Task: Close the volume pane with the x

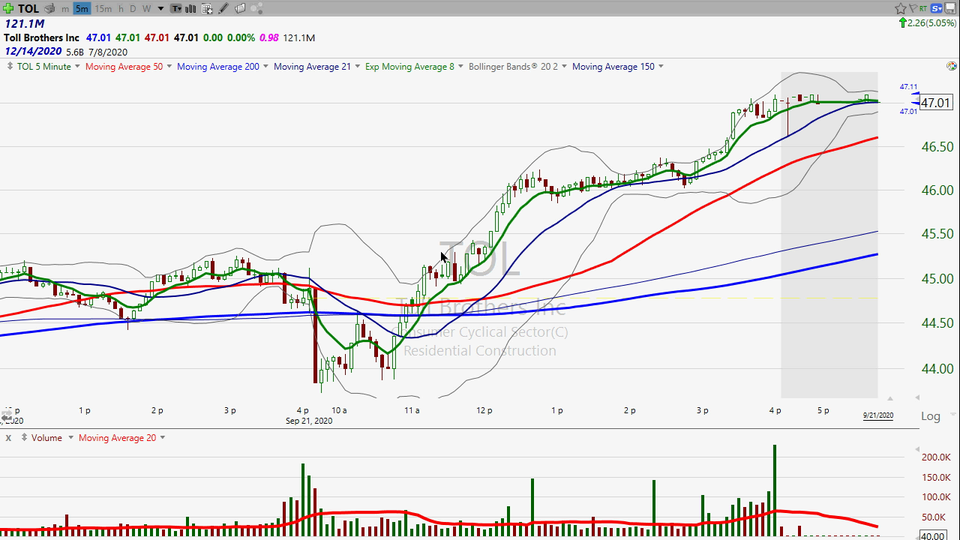Action: [x=8, y=438]
